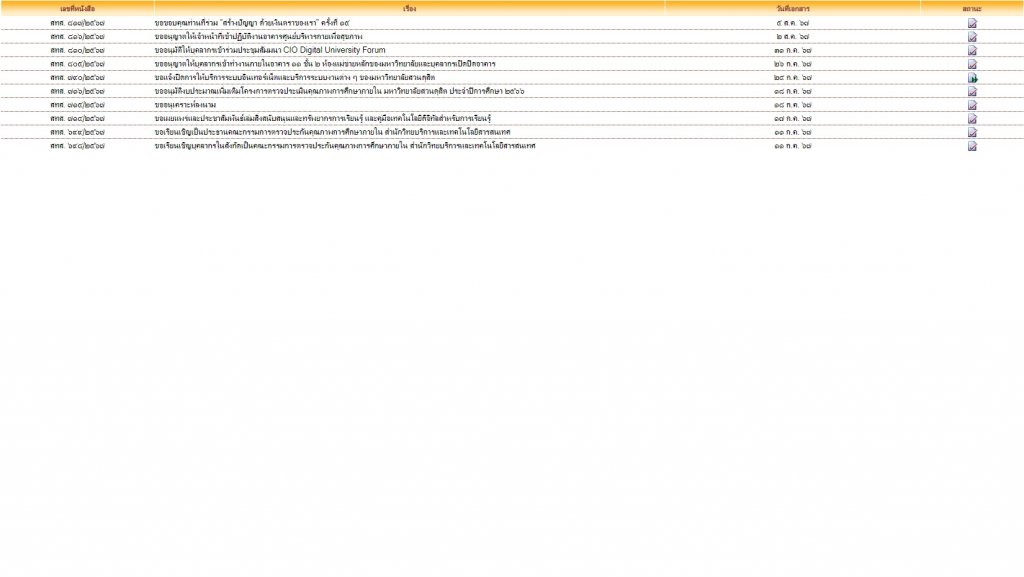Click the date cell ๓๑ ก.ค. ๖๗

tap(792, 50)
